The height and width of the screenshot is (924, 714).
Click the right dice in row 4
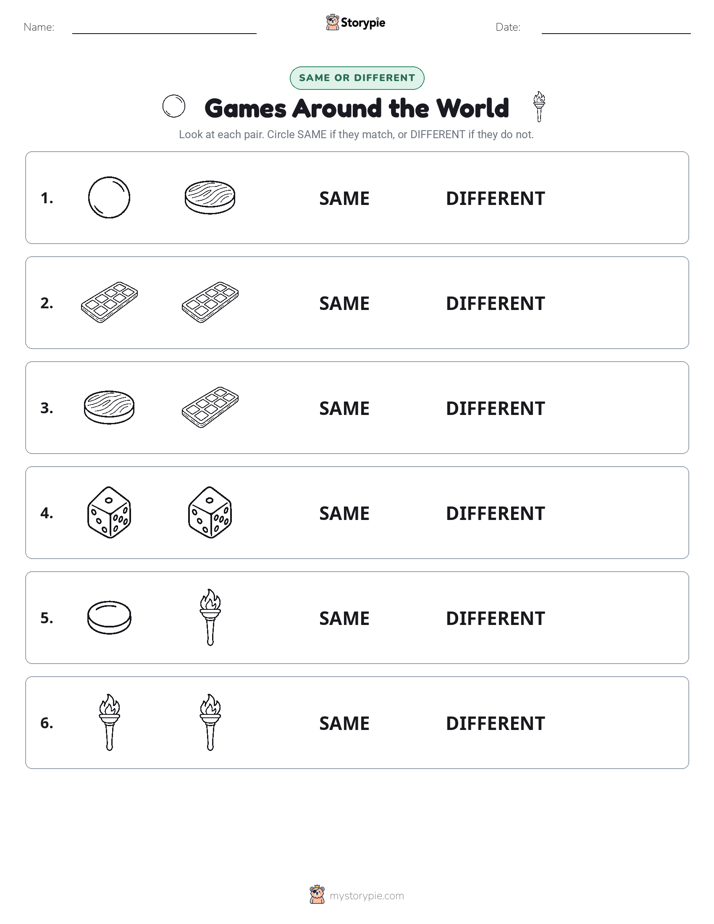[x=210, y=512]
